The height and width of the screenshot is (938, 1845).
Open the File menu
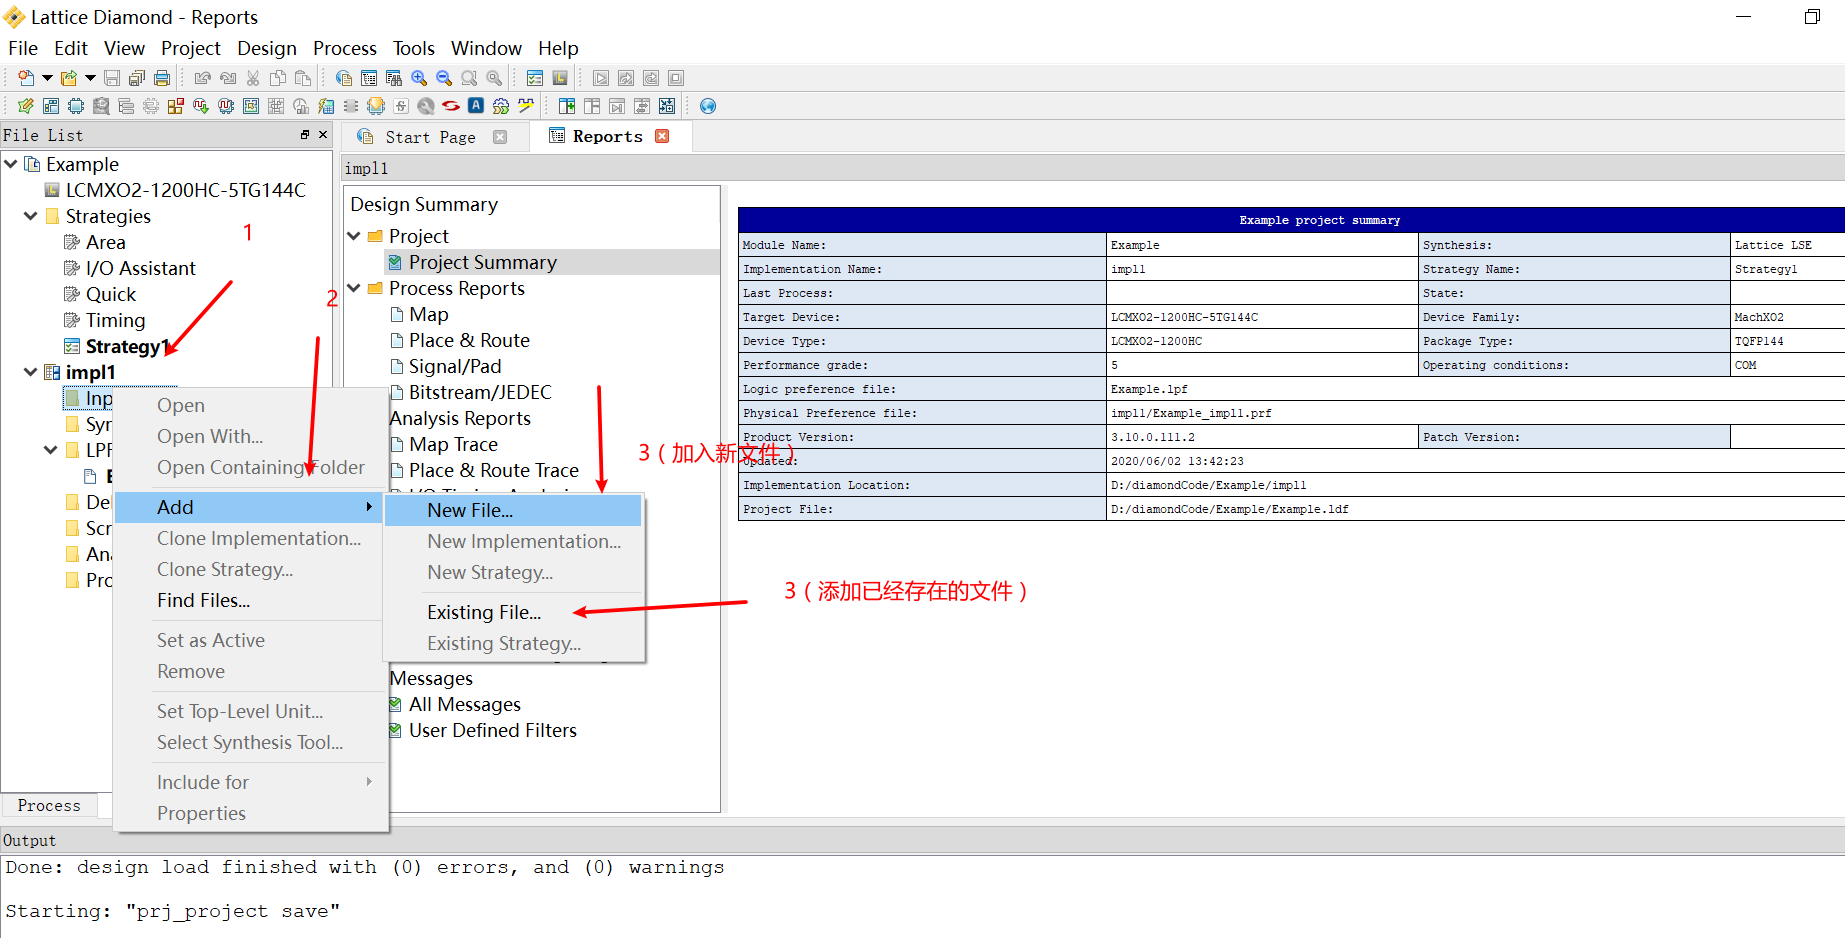[22, 48]
